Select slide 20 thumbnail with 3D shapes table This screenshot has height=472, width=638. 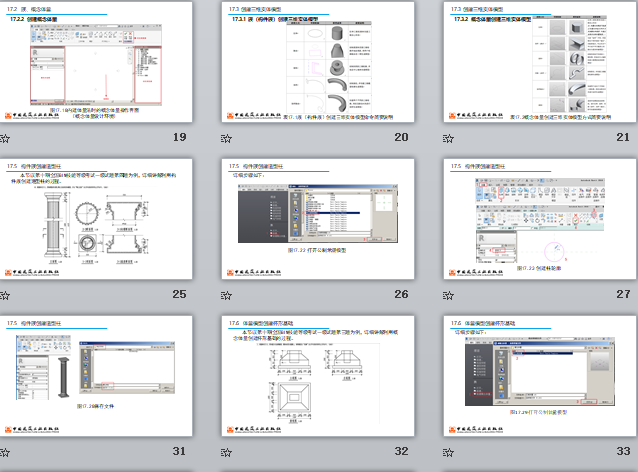click(x=316, y=63)
